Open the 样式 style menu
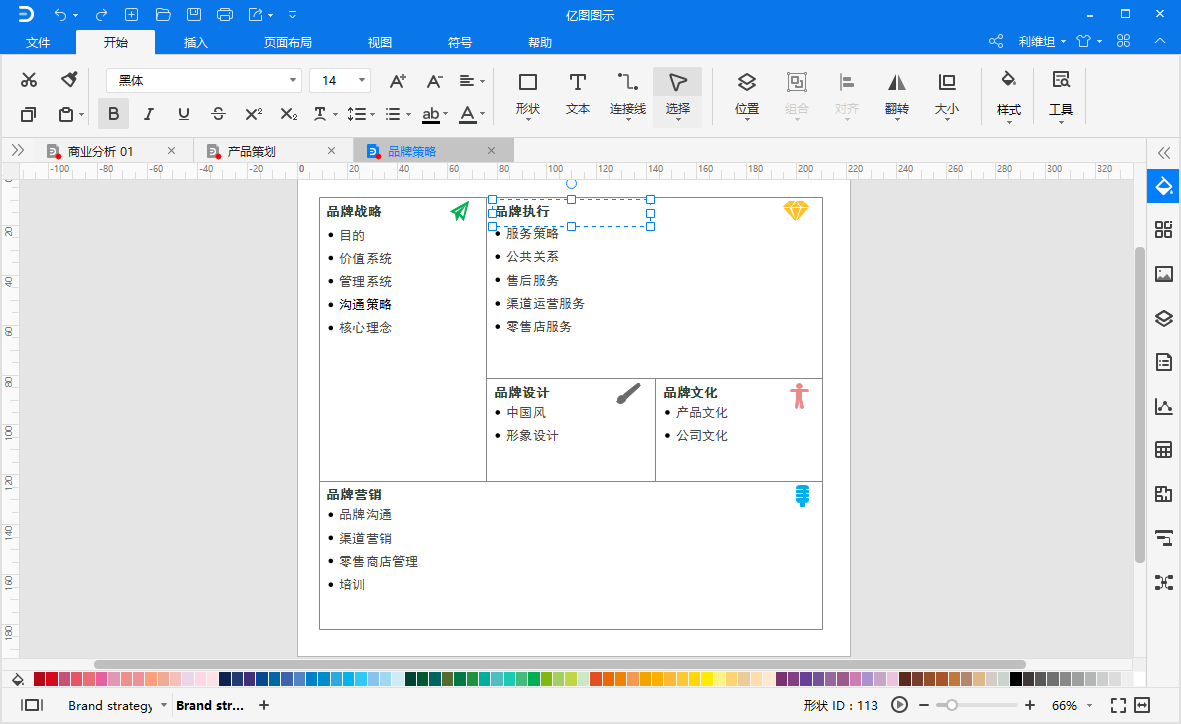 [1009, 96]
